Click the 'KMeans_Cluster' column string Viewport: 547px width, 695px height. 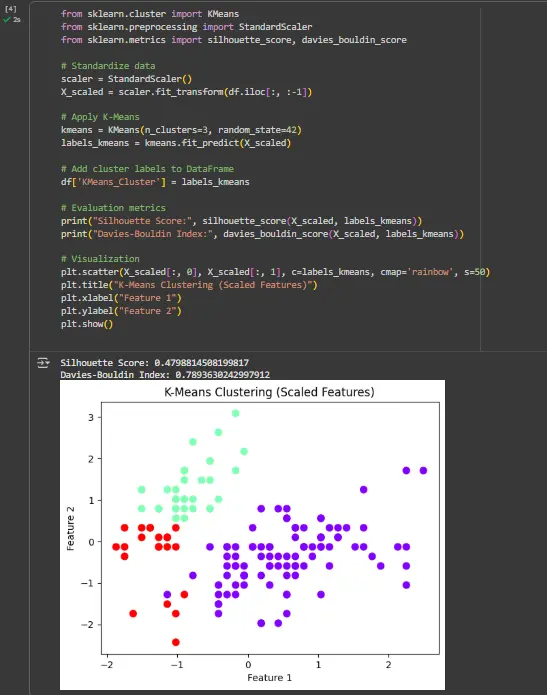(x=119, y=182)
